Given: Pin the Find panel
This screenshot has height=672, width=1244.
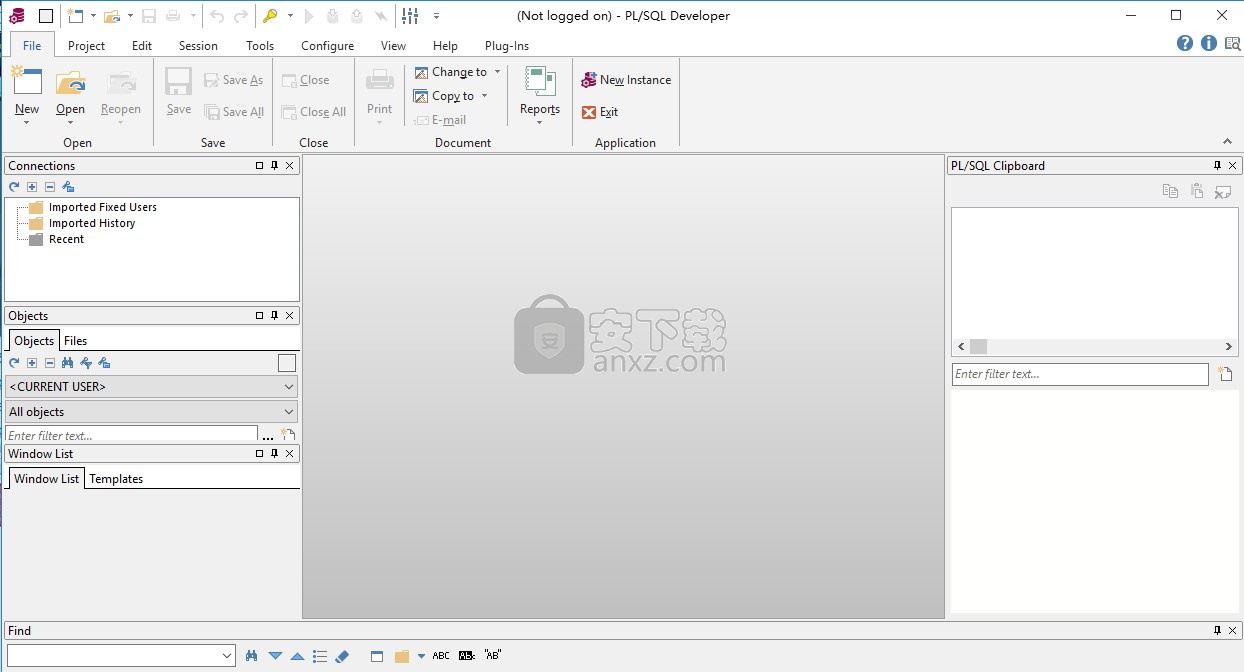Looking at the screenshot, I should point(1217,631).
